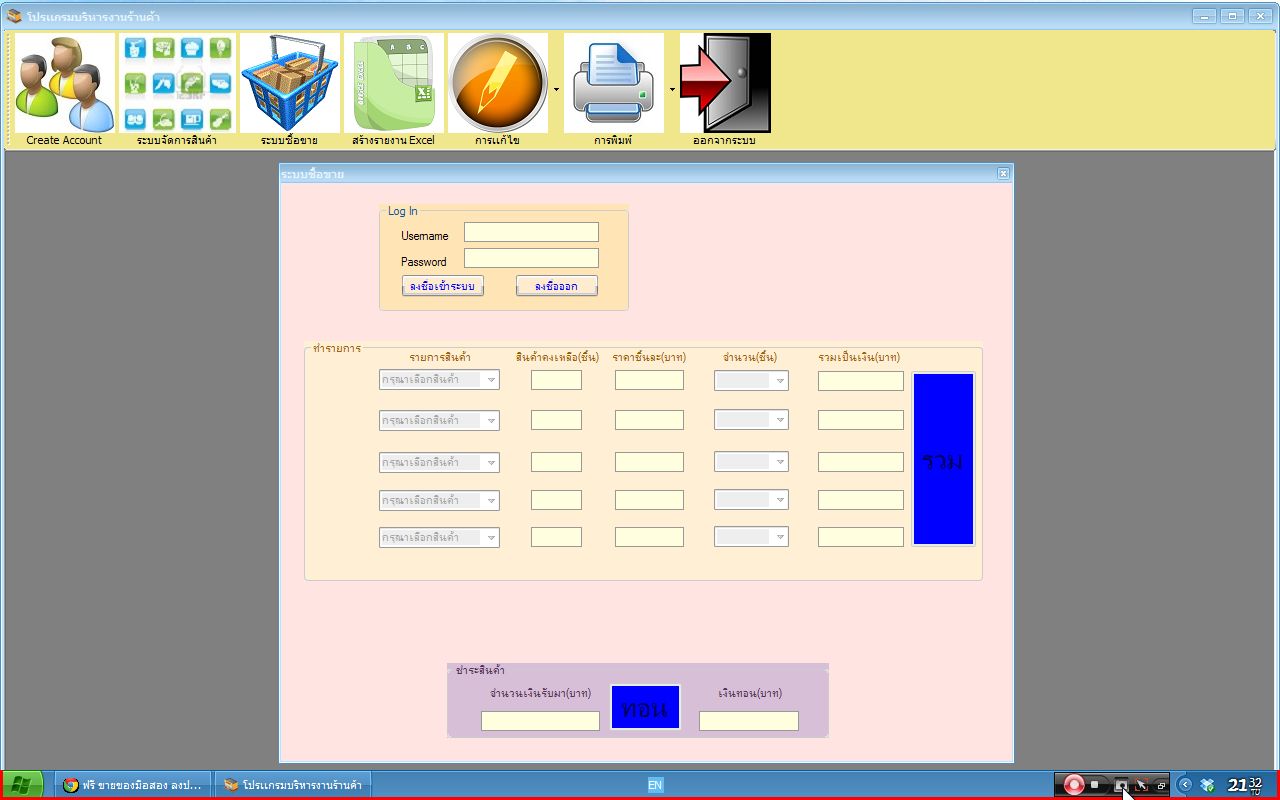Screen dimensions: 1280x800
Task: Show hidden system tray icons
Action: (x=1185, y=785)
